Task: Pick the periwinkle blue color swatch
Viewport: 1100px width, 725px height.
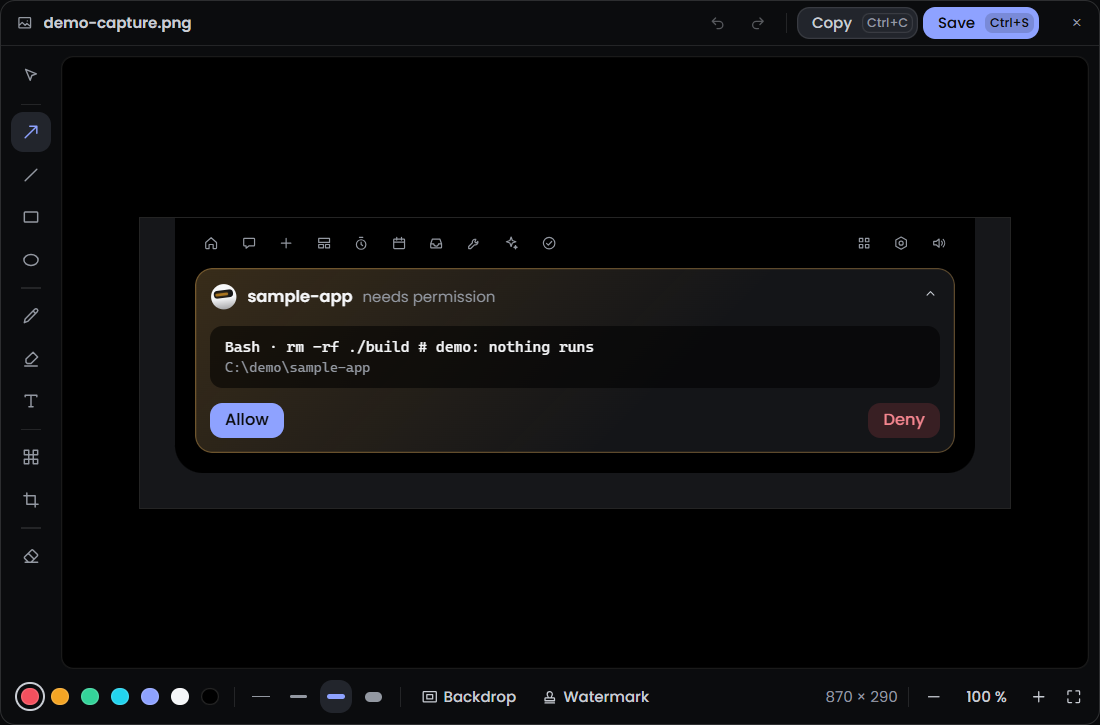Action: click(150, 697)
